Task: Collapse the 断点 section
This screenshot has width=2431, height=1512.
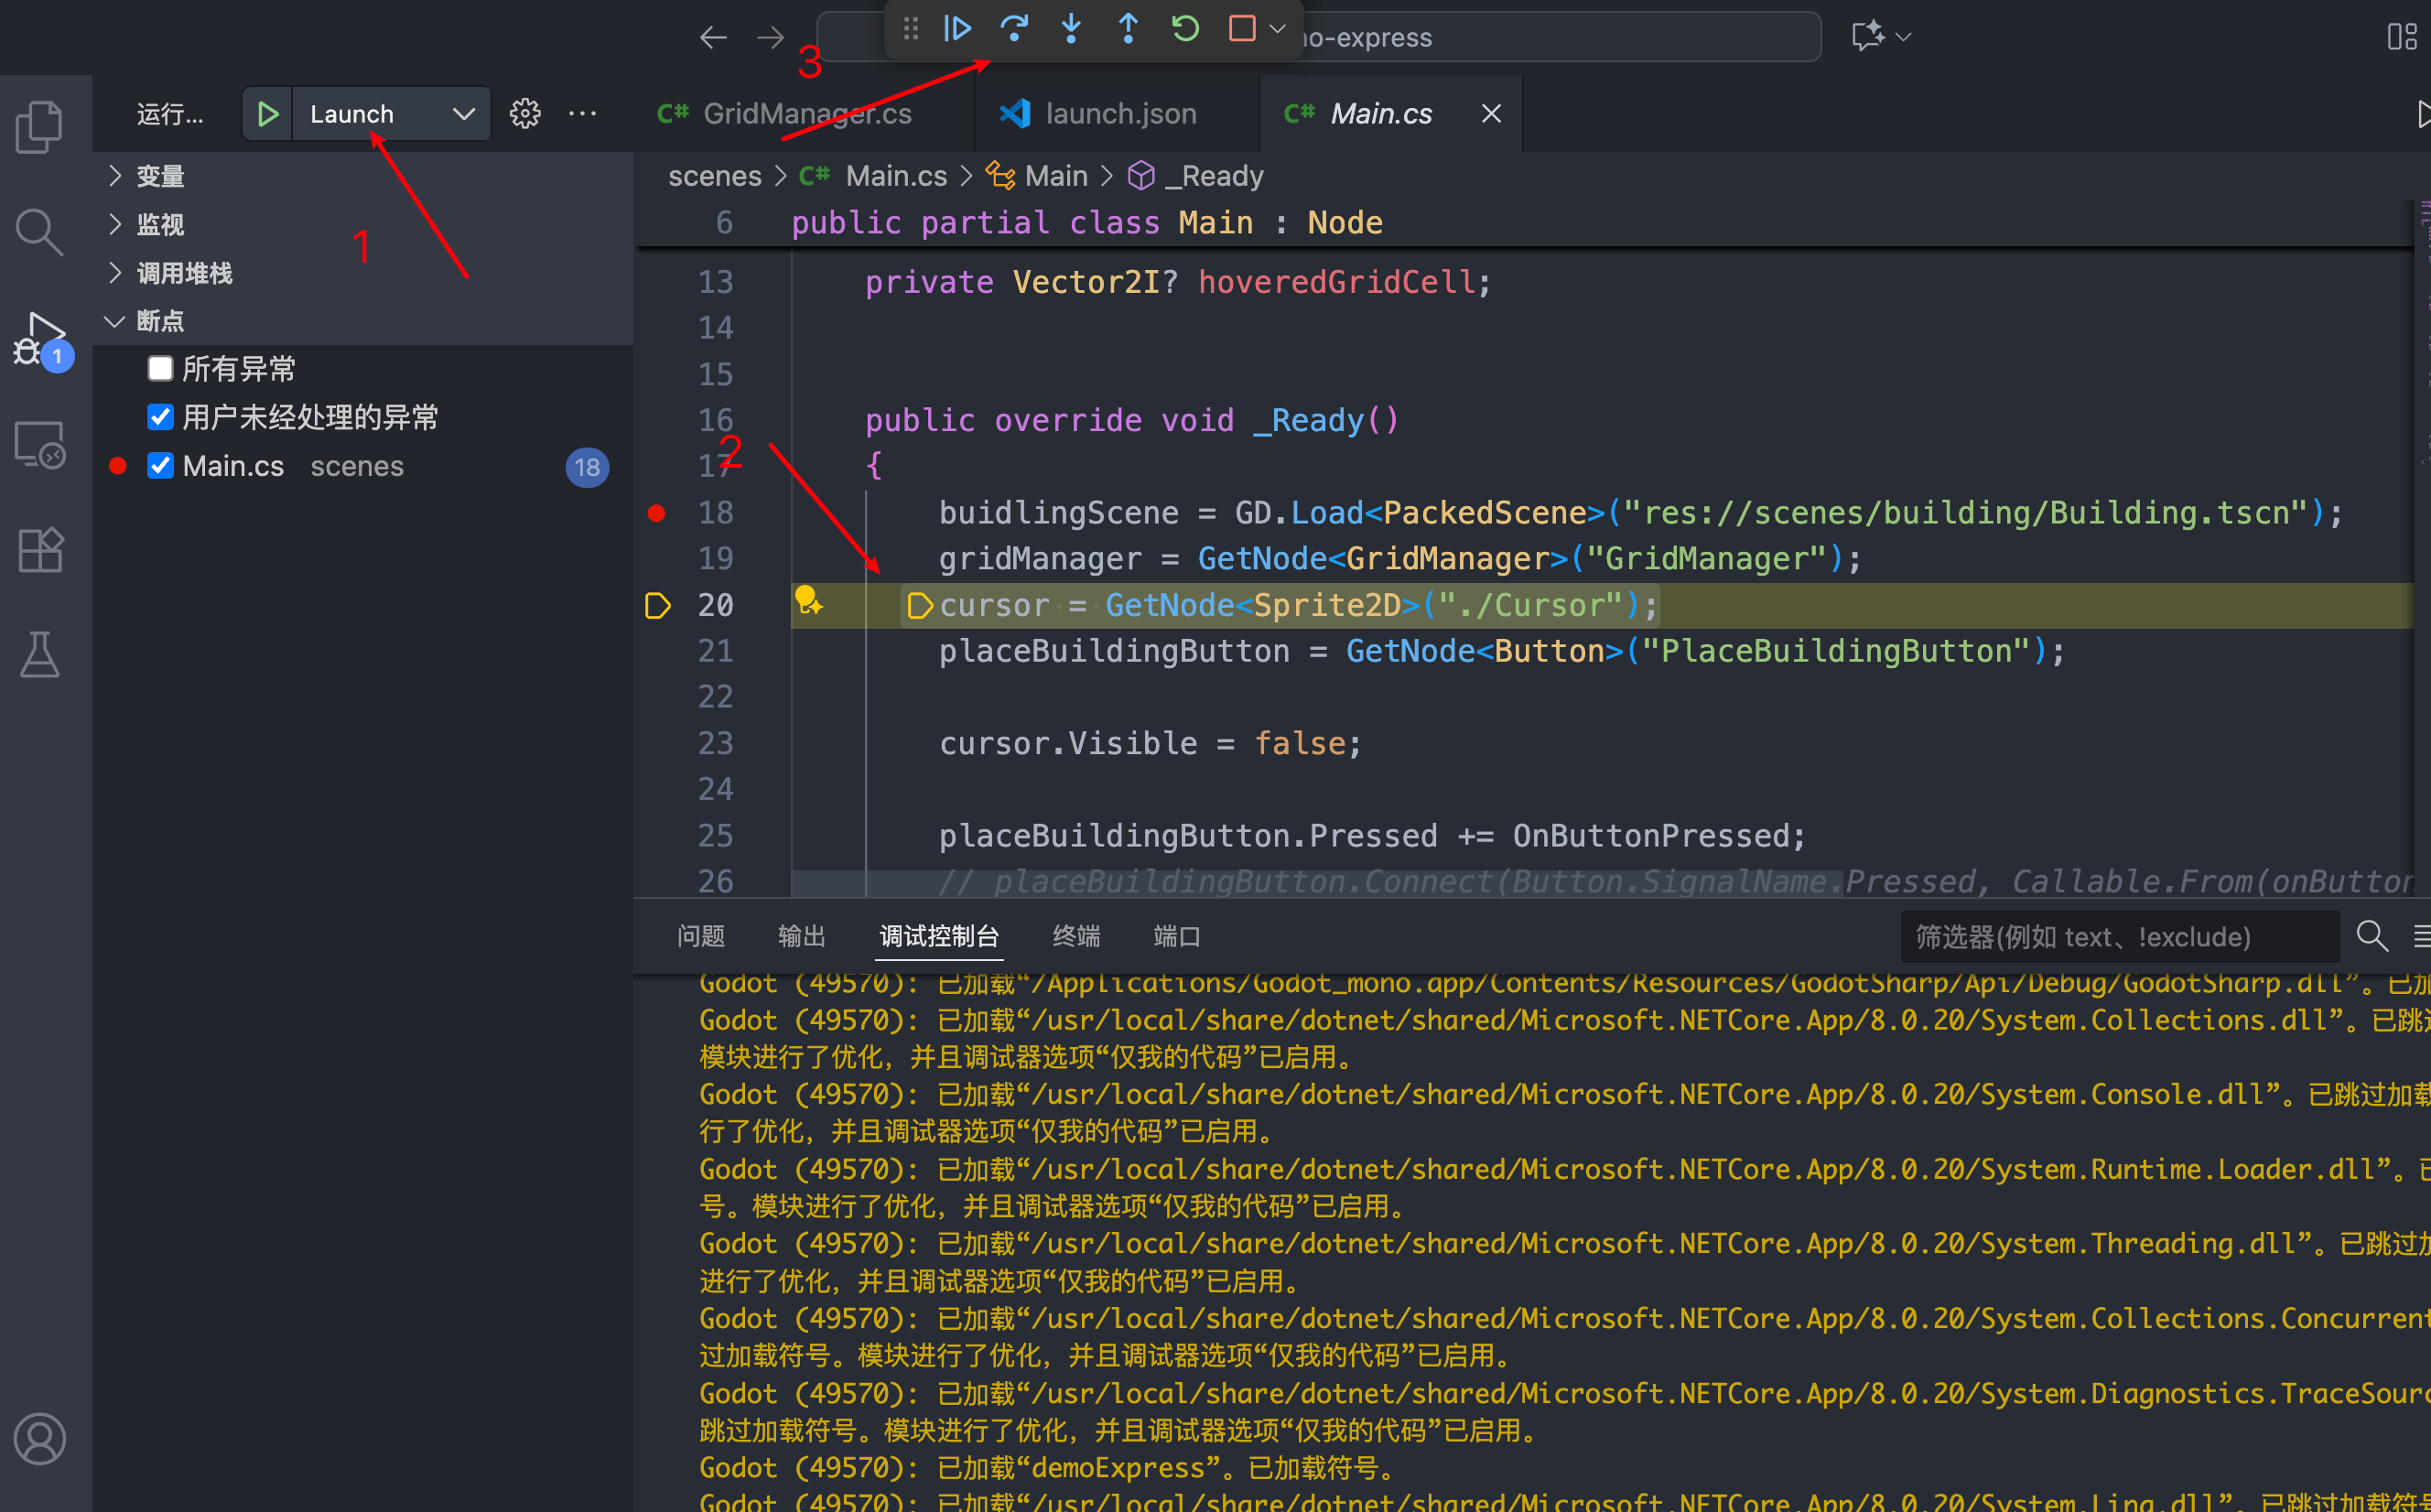Action: coord(160,321)
